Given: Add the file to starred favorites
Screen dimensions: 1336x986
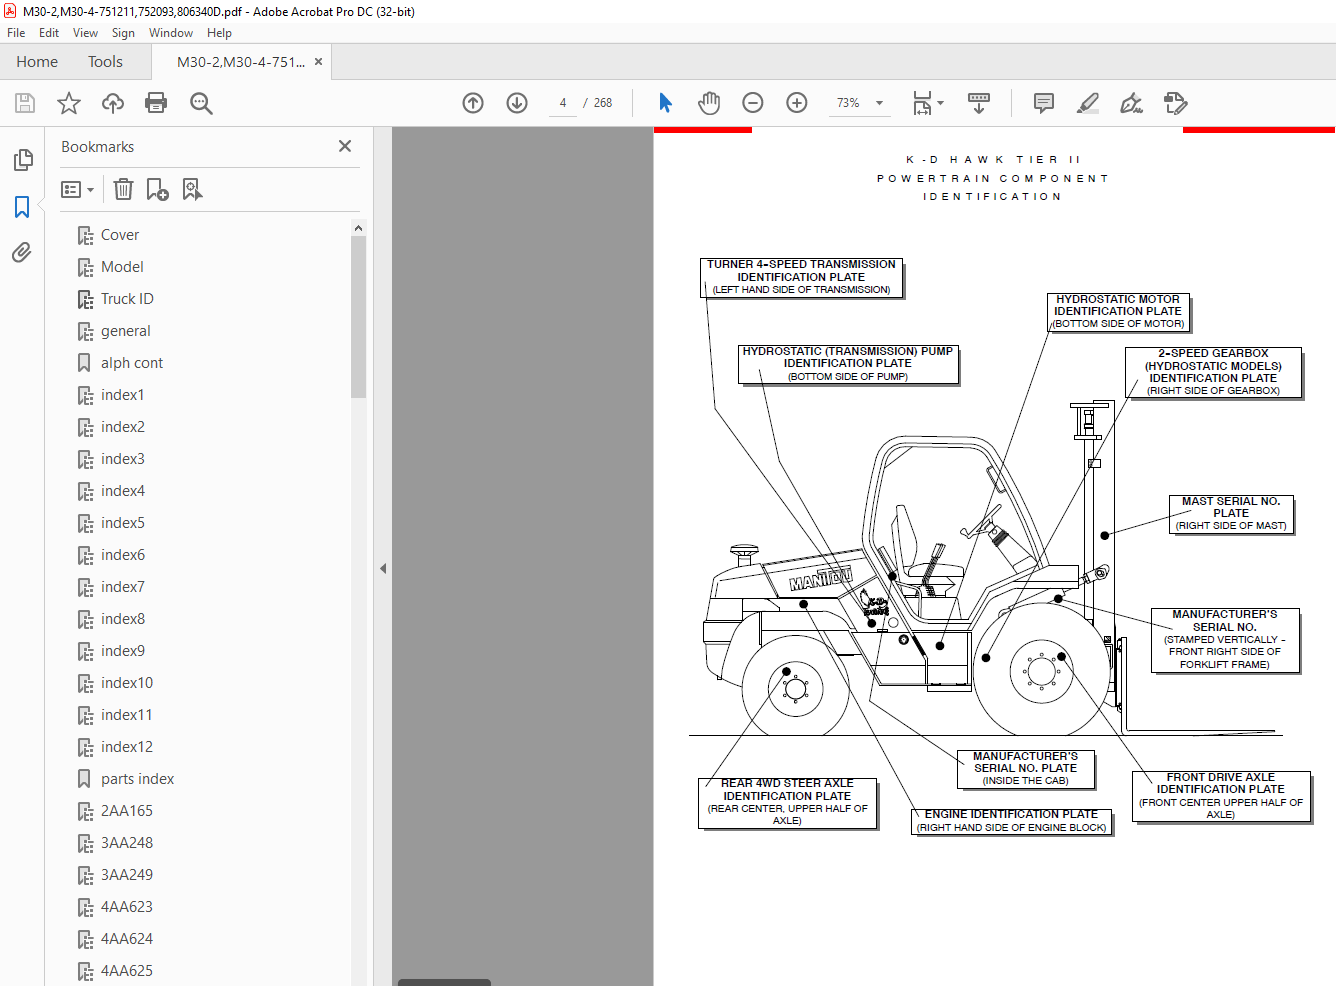Looking at the screenshot, I should (x=69, y=103).
